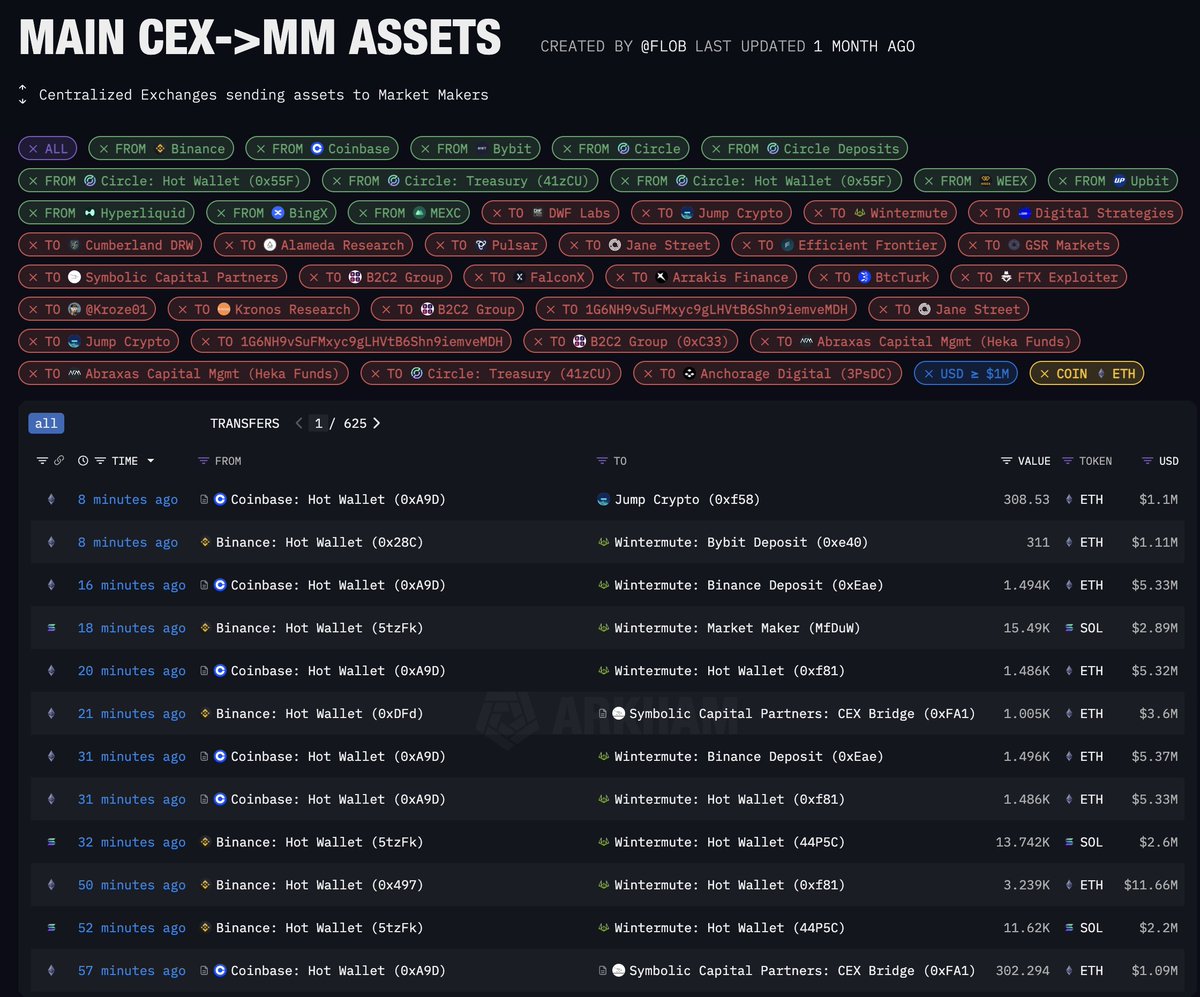The width and height of the screenshot is (1200, 997).
Task: Open the TIME sort dropdown caret
Action: coord(151,461)
